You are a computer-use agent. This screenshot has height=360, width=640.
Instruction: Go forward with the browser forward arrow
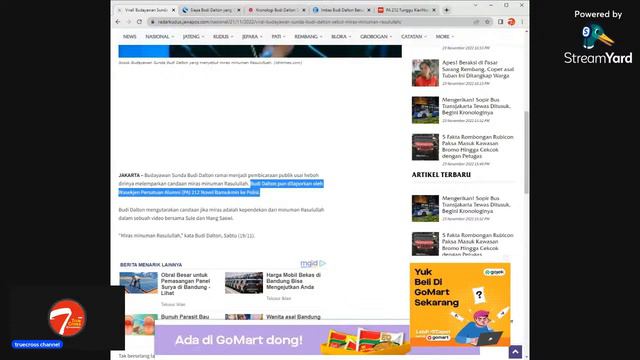pyautogui.click(x=129, y=22)
